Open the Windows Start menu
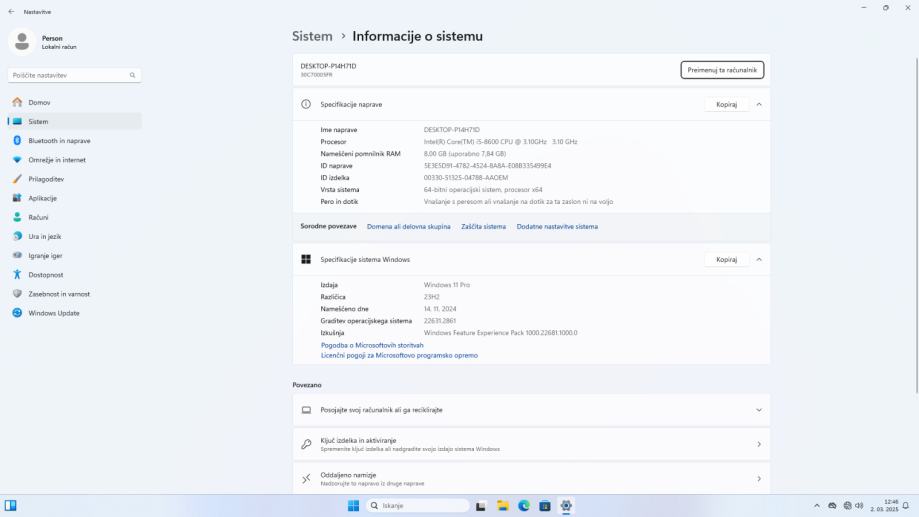Viewport: 919px width, 517px height. (353, 506)
